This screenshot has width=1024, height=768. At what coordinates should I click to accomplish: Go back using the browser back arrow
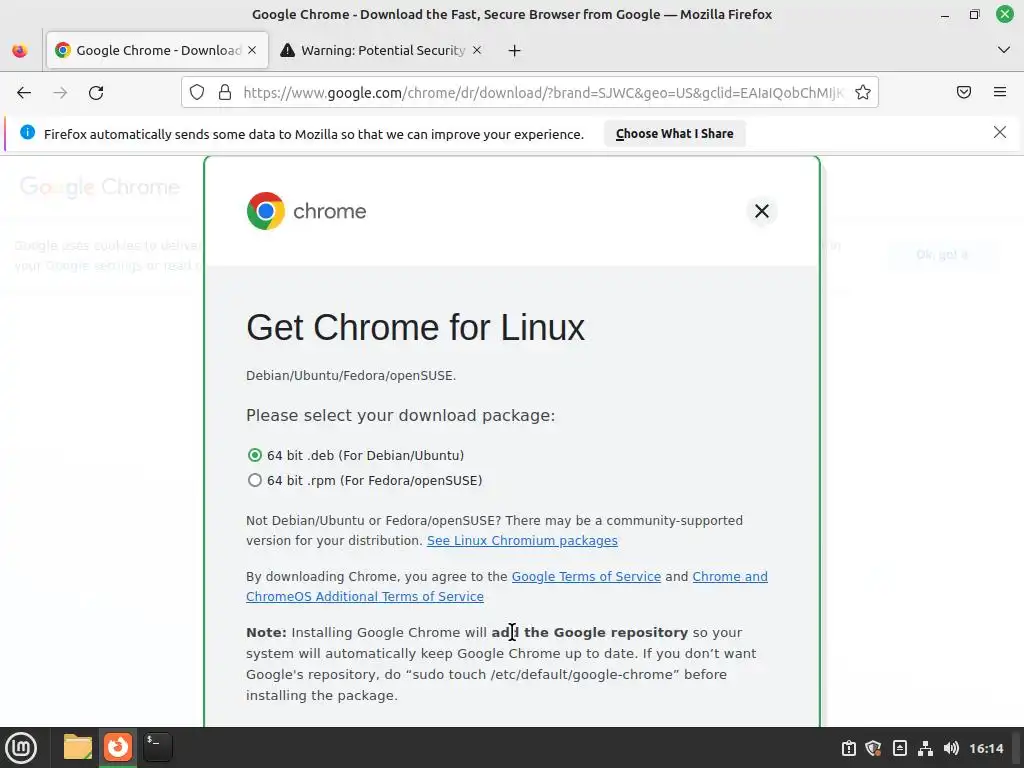coord(24,93)
